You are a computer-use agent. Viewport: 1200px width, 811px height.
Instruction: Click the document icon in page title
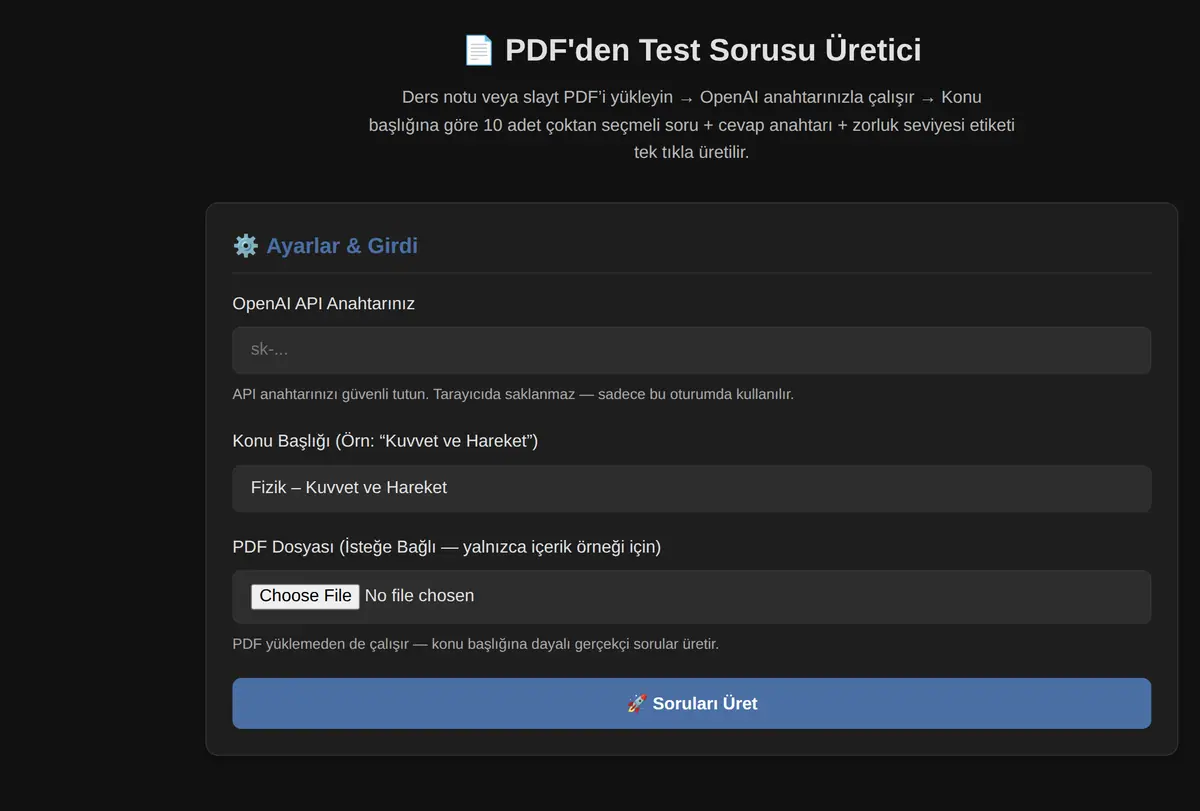pyautogui.click(x=479, y=50)
